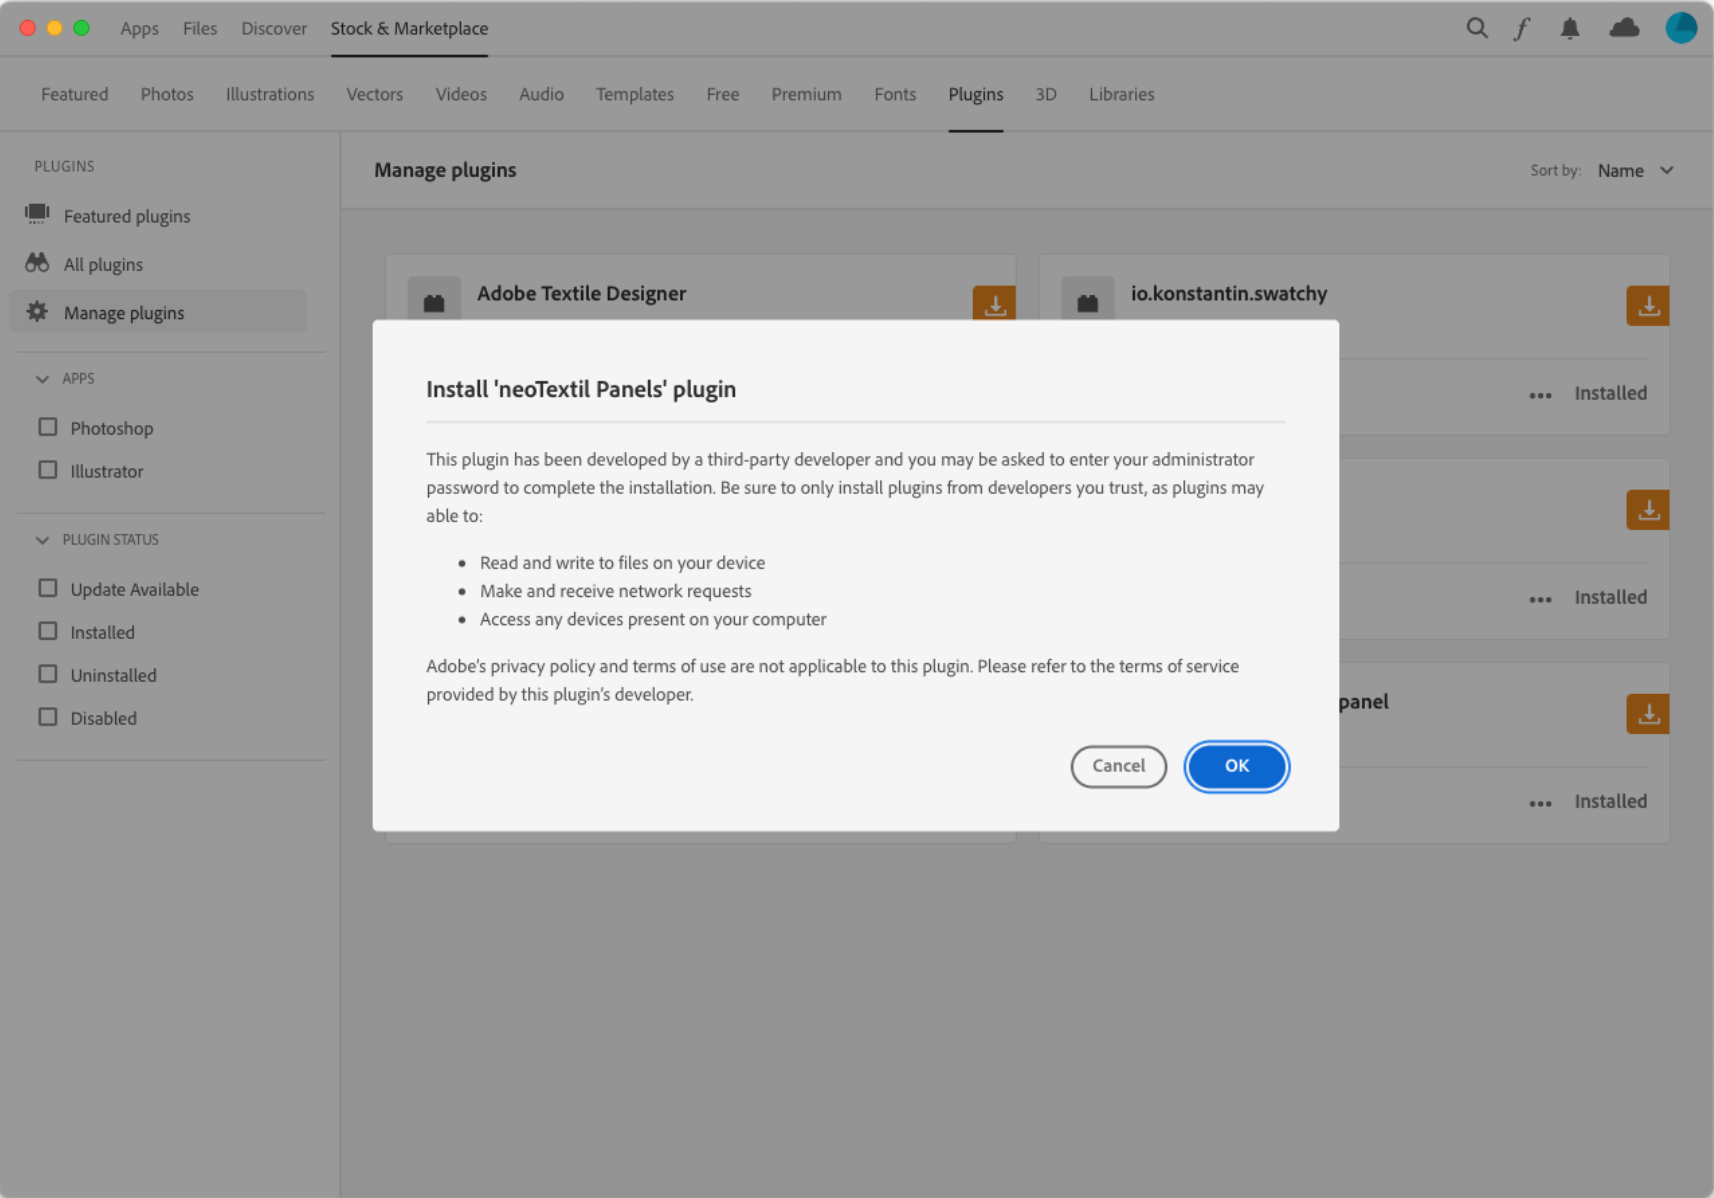Open more options for io.konstantin.swatchy
The image size is (1714, 1198).
coord(1540,395)
